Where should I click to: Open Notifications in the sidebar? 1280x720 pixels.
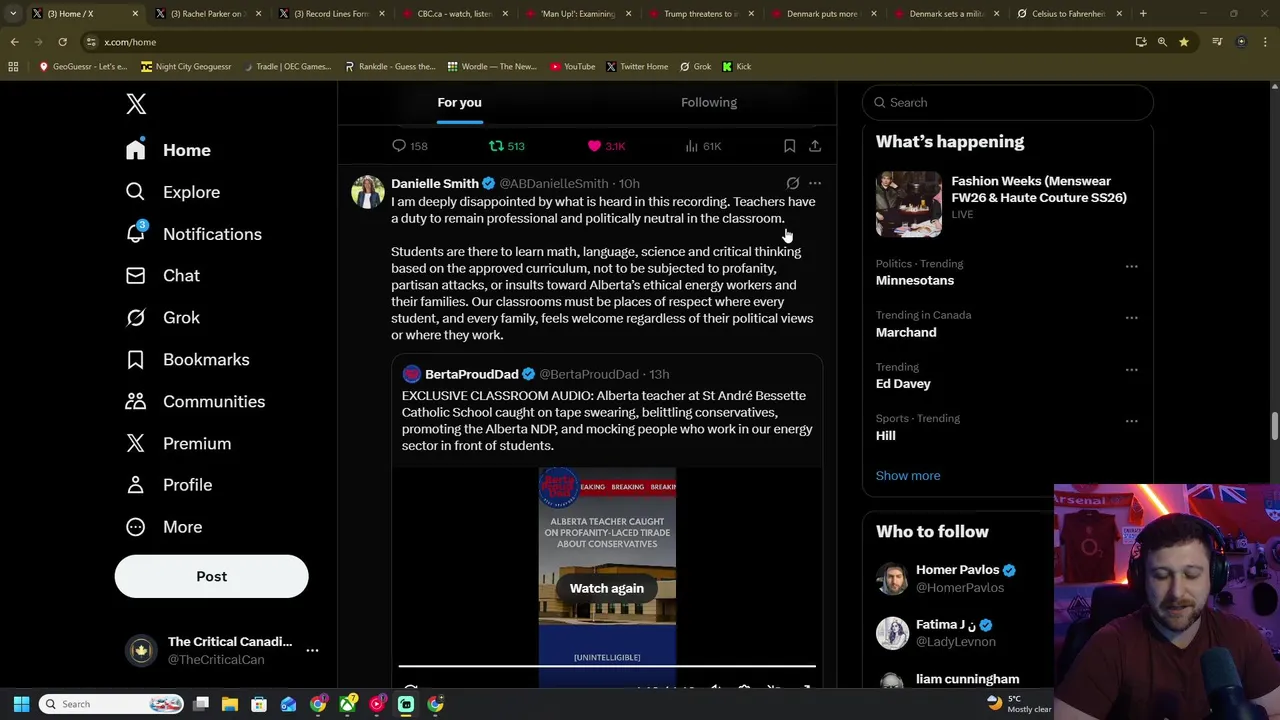coord(193,234)
